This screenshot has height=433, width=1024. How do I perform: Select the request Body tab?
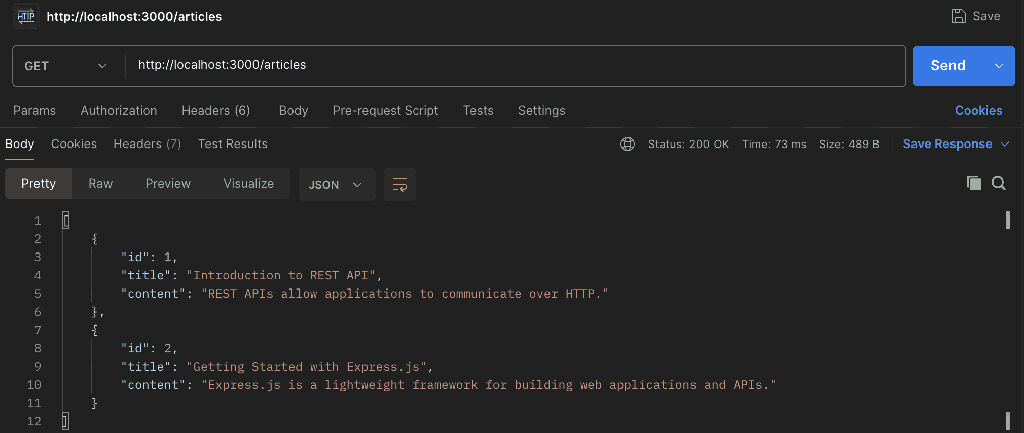click(293, 110)
